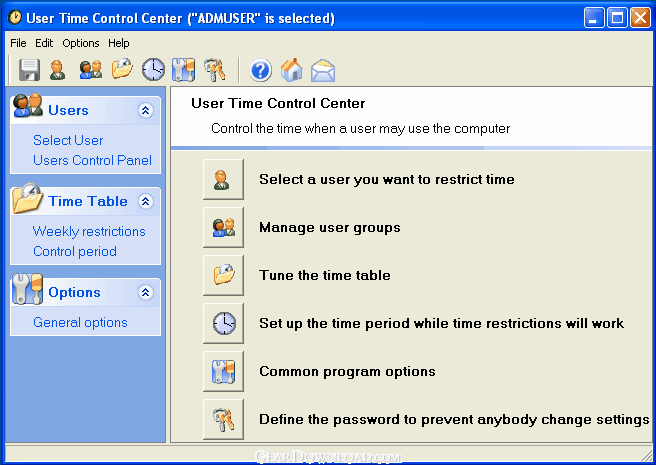
Task: Click the tools options toolbar icon
Action: 183,70
